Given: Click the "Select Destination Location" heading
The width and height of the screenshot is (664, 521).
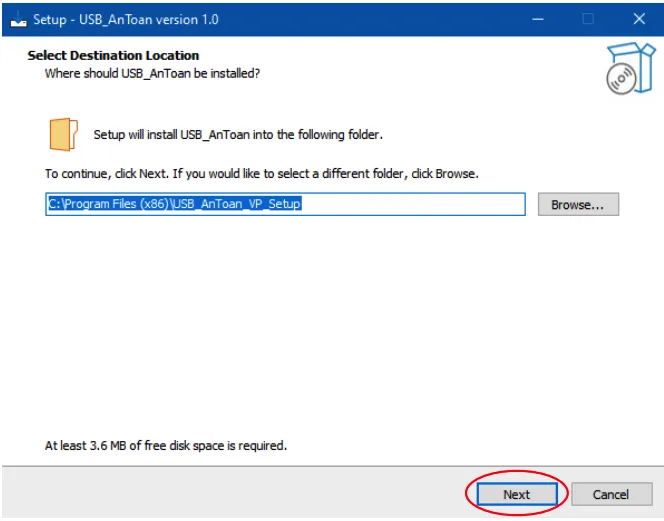Looking at the screenshot, I should [x=113, y=56].
